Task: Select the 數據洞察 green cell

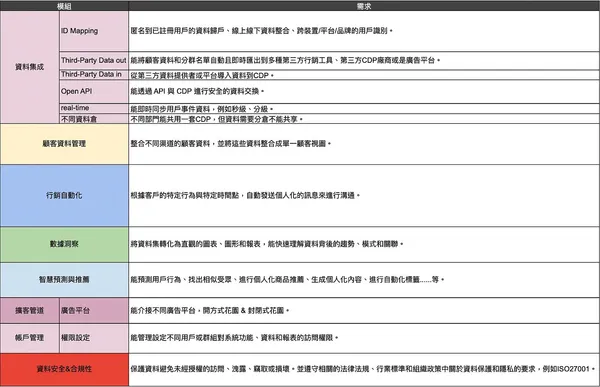Action: click(64, 244)
